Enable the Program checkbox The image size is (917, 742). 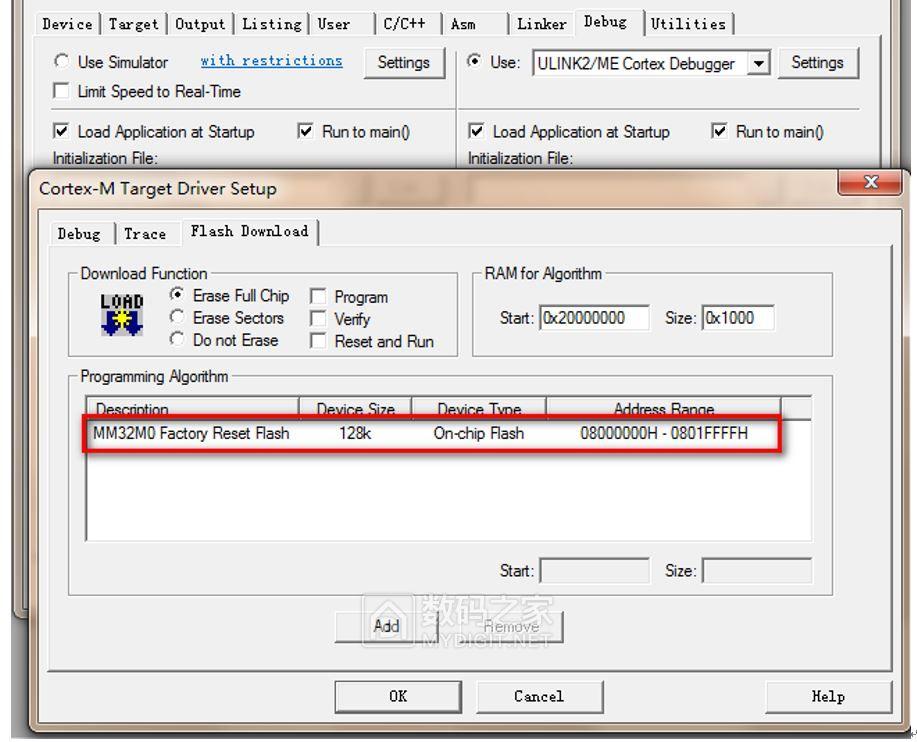click(318, 296)
